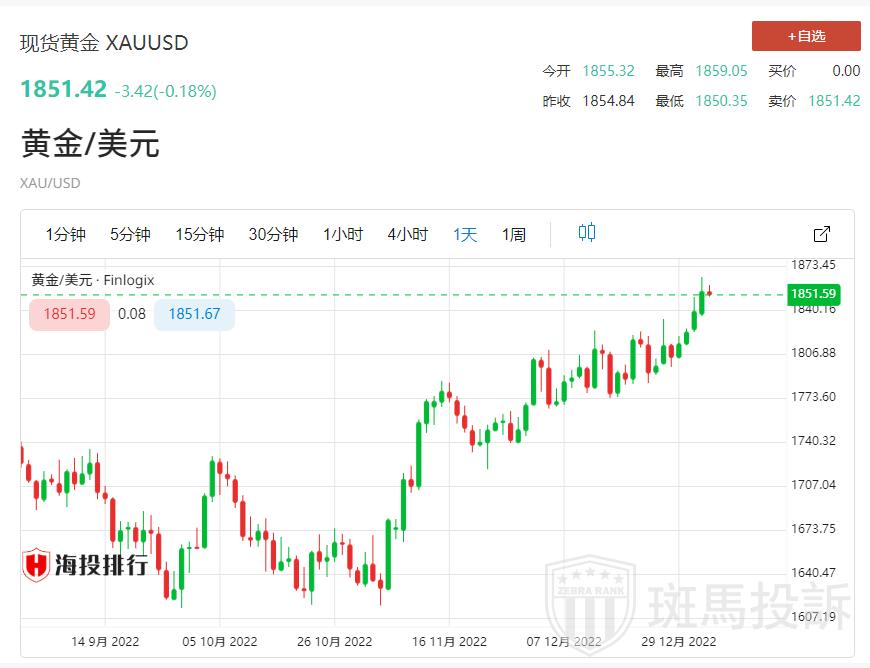Switch to the 1周 weekly view

514,234
